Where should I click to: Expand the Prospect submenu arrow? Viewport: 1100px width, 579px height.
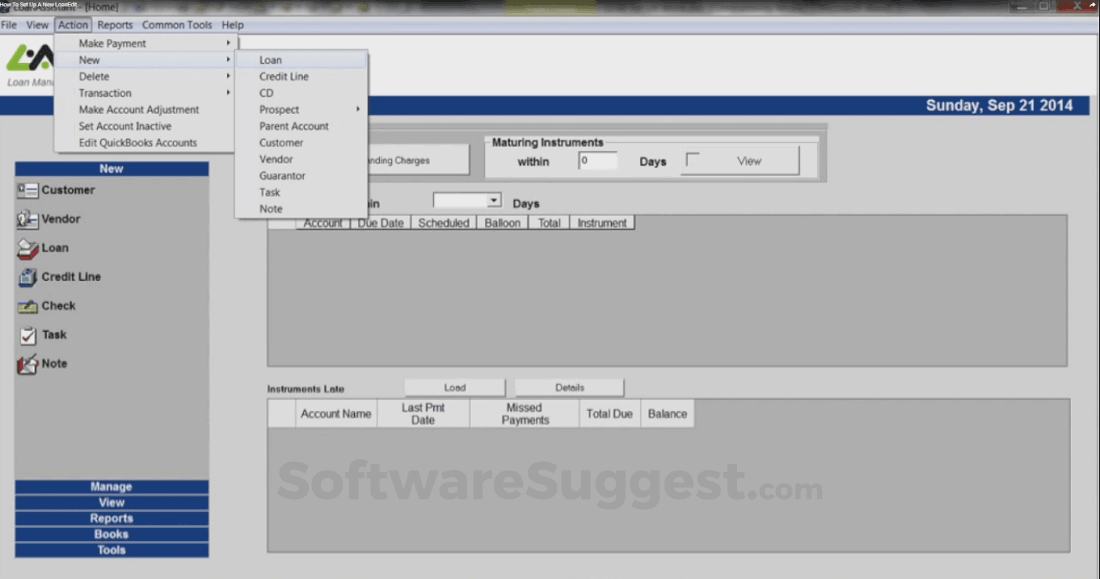(358, 109)
